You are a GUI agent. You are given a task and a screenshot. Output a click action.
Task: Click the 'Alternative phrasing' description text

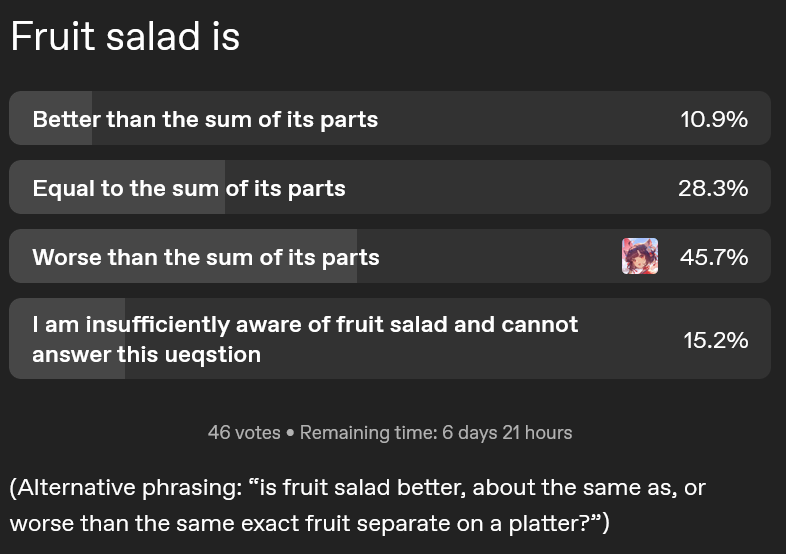357,505
